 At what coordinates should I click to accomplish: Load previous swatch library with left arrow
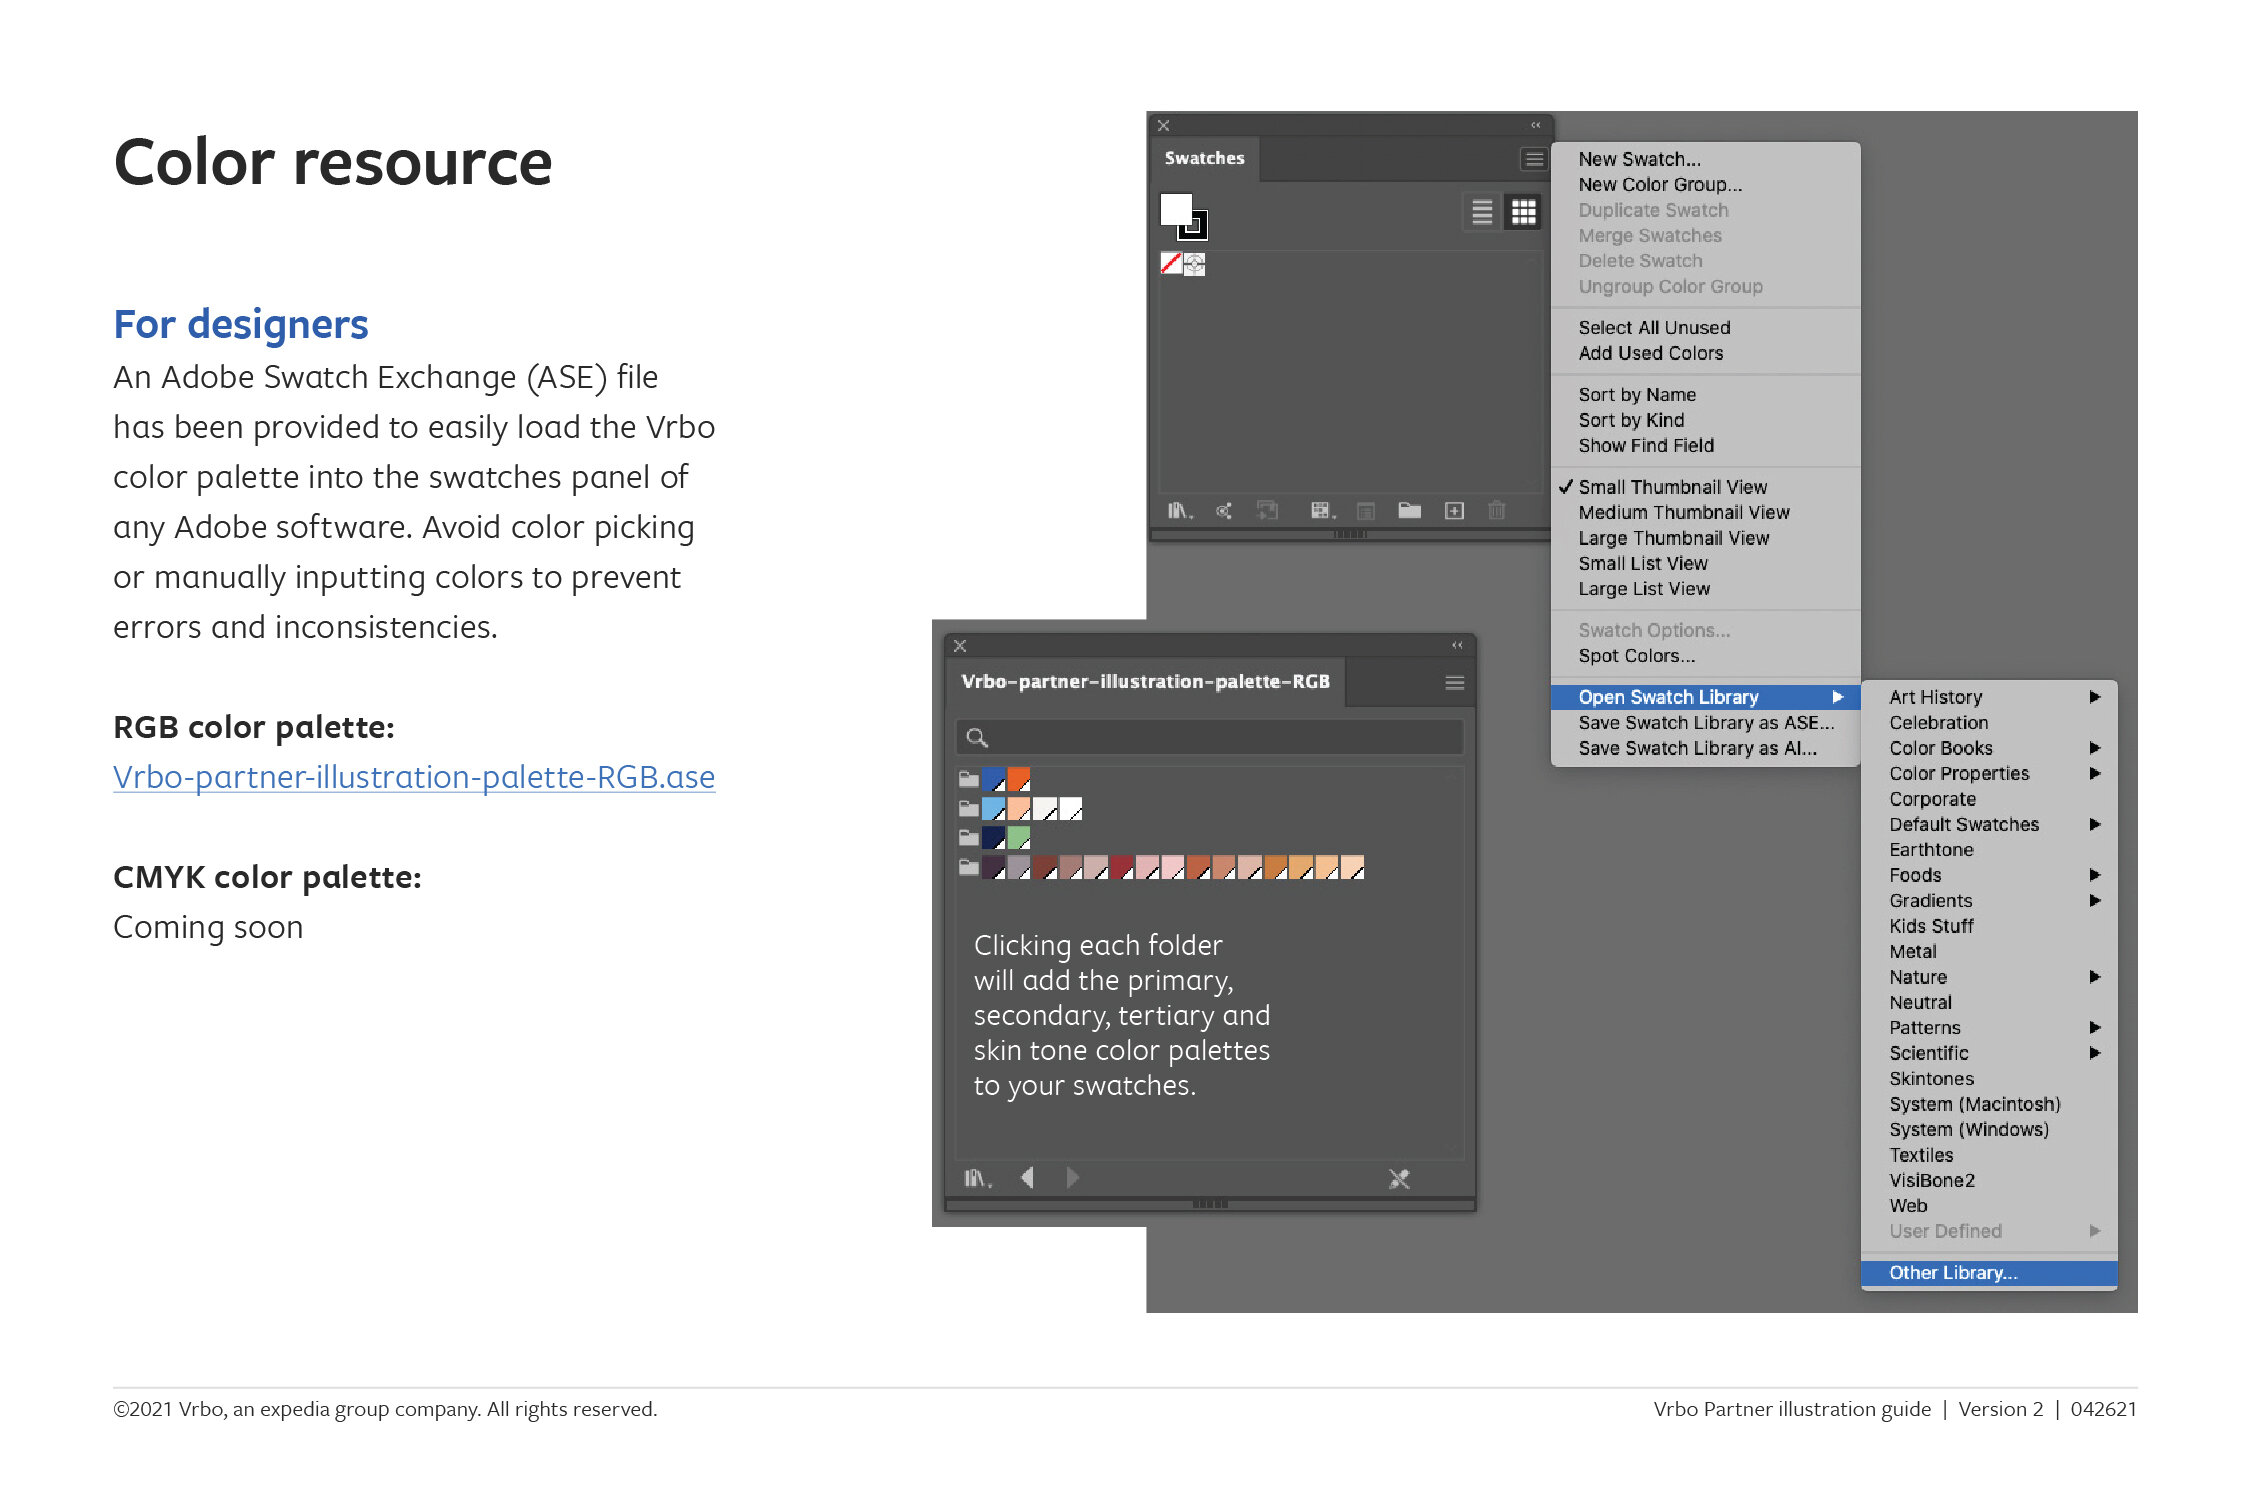coord(1027,1178)
